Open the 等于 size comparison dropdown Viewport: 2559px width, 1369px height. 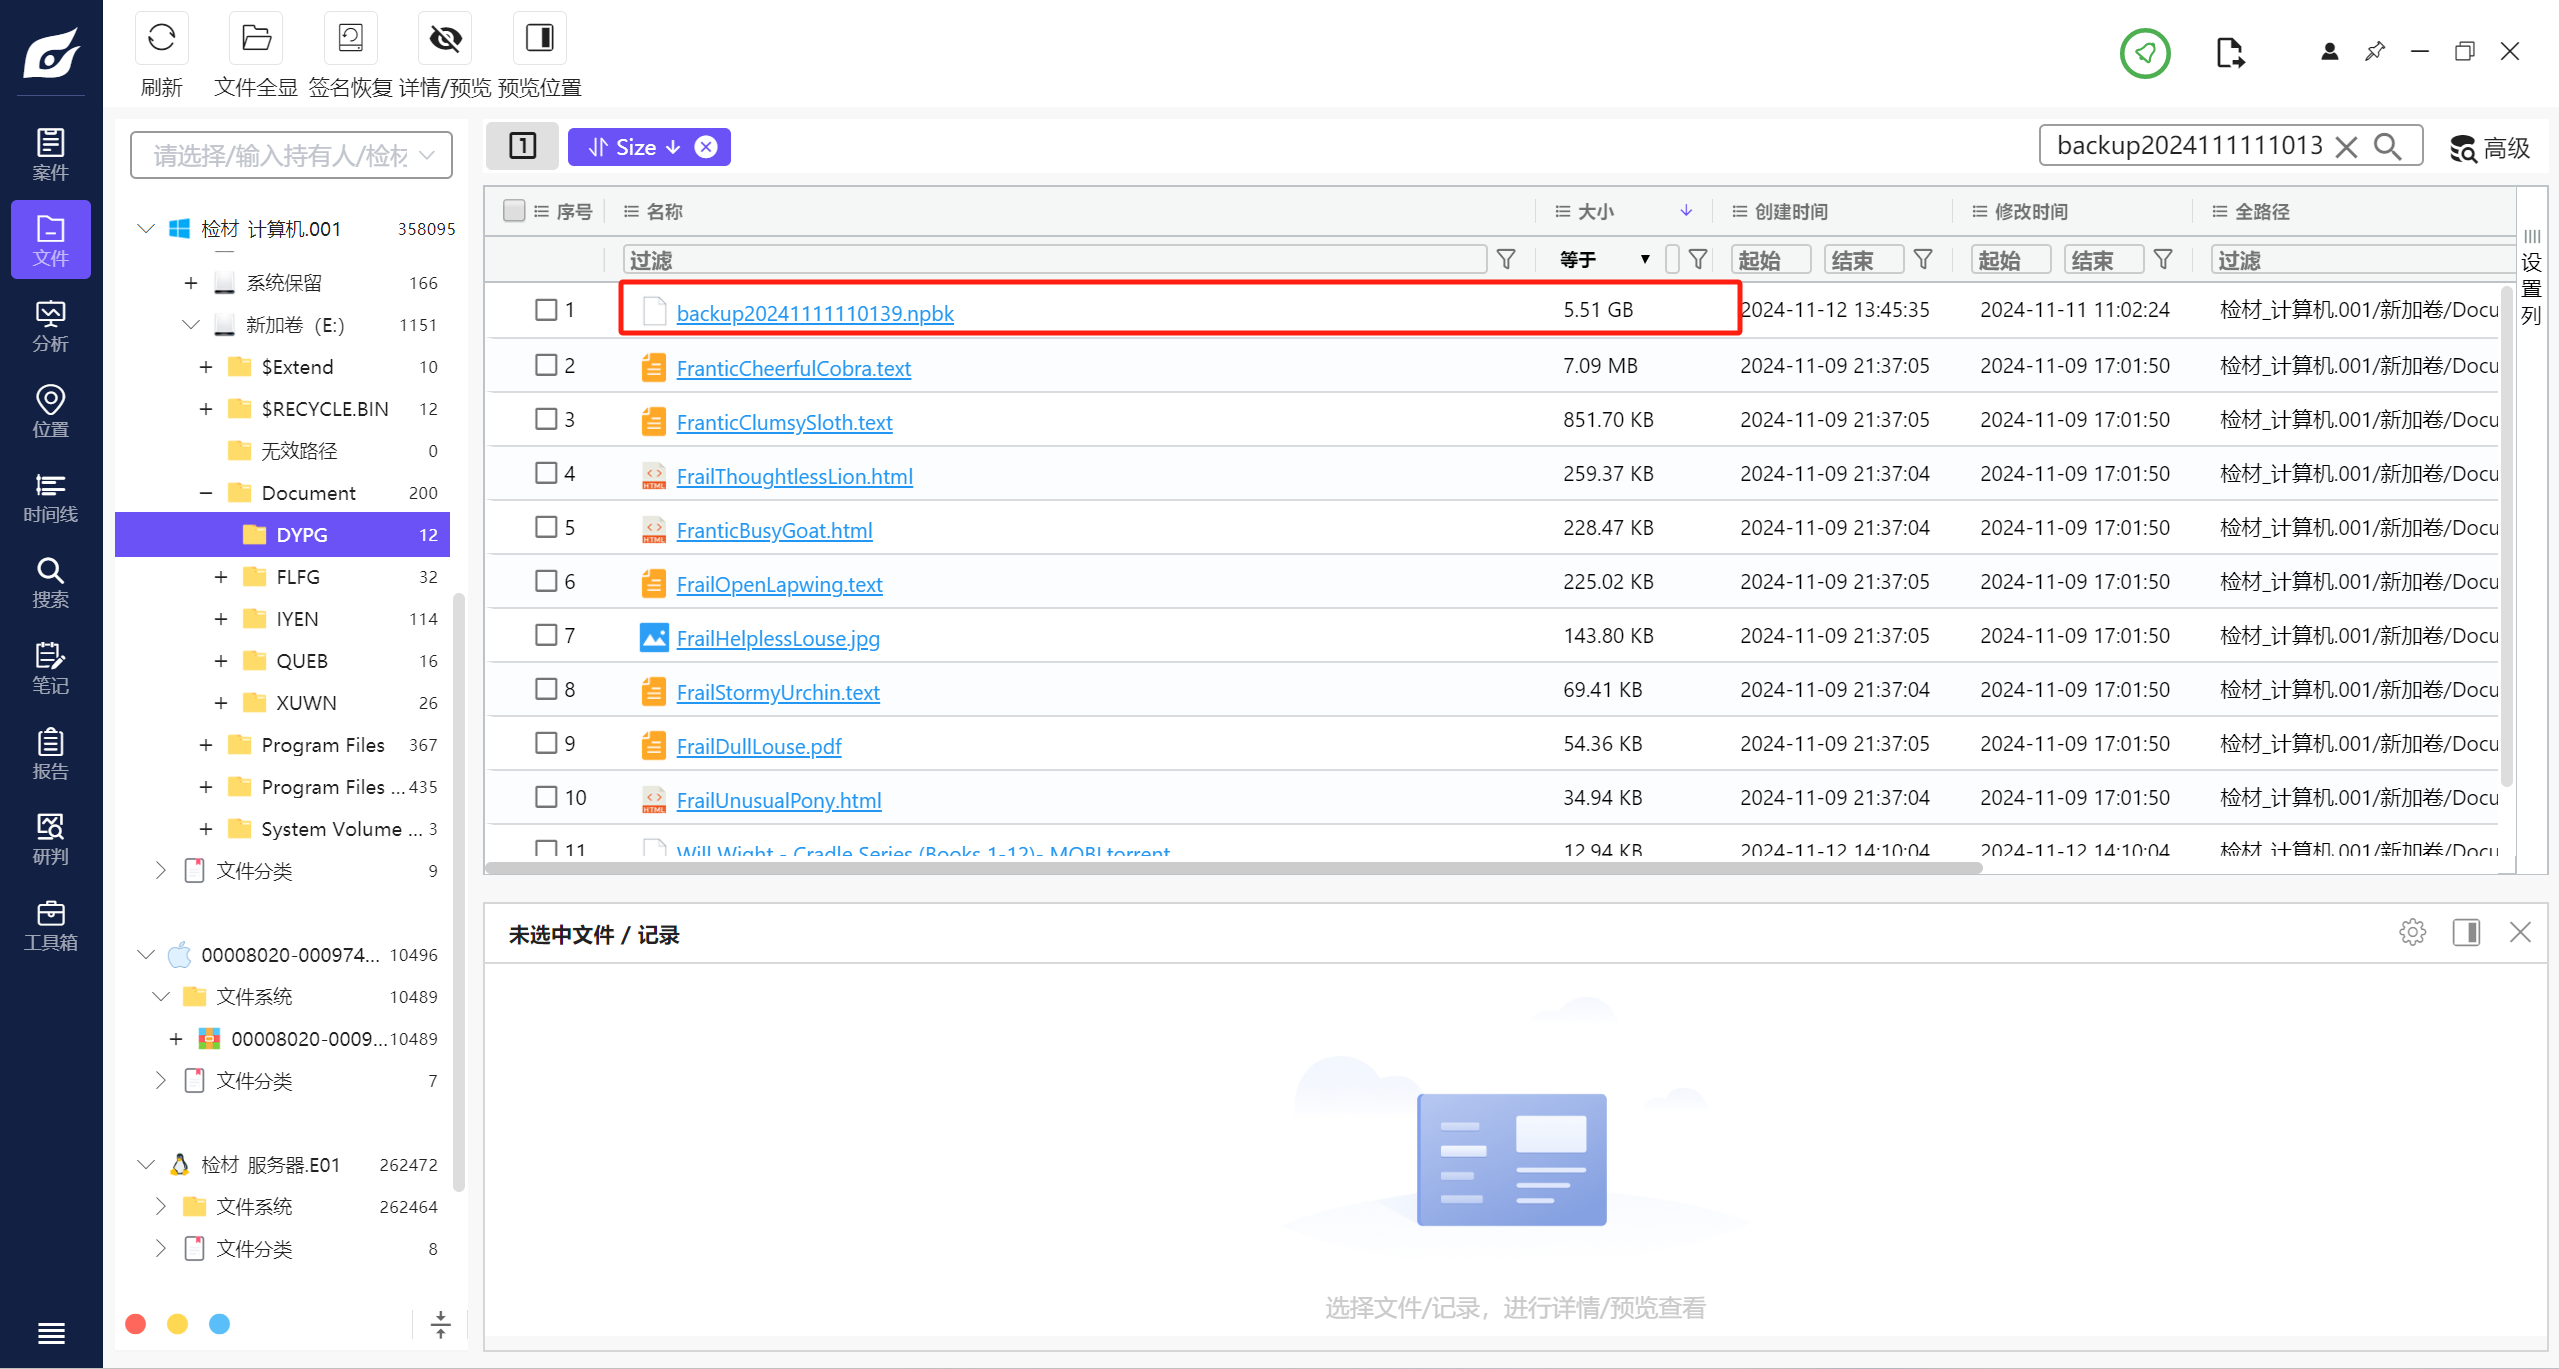1604,260
